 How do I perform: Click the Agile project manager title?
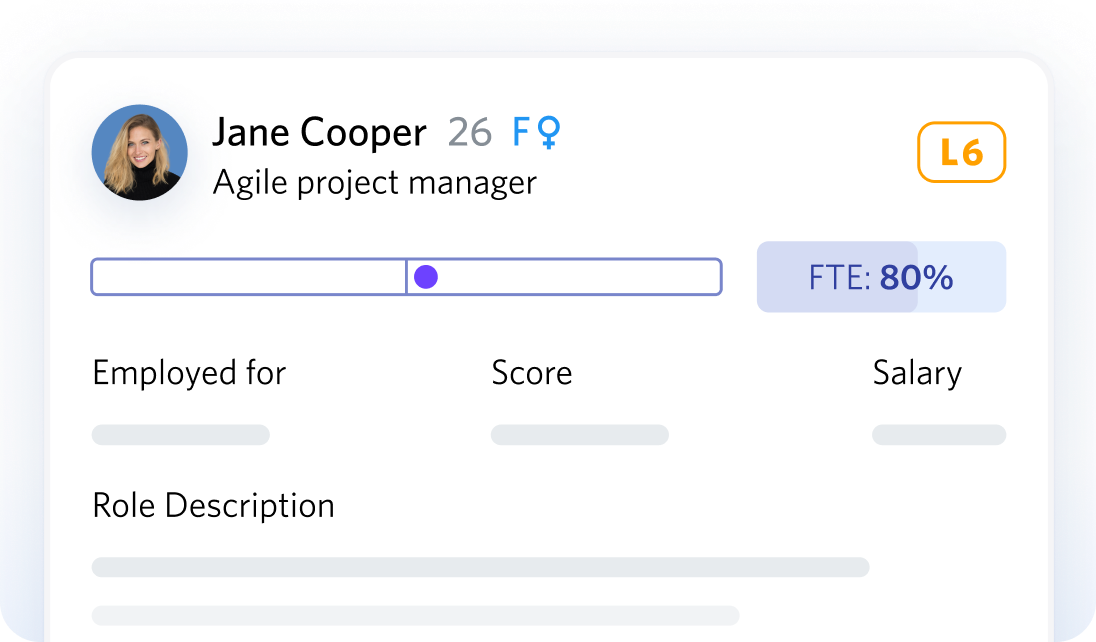375,183
